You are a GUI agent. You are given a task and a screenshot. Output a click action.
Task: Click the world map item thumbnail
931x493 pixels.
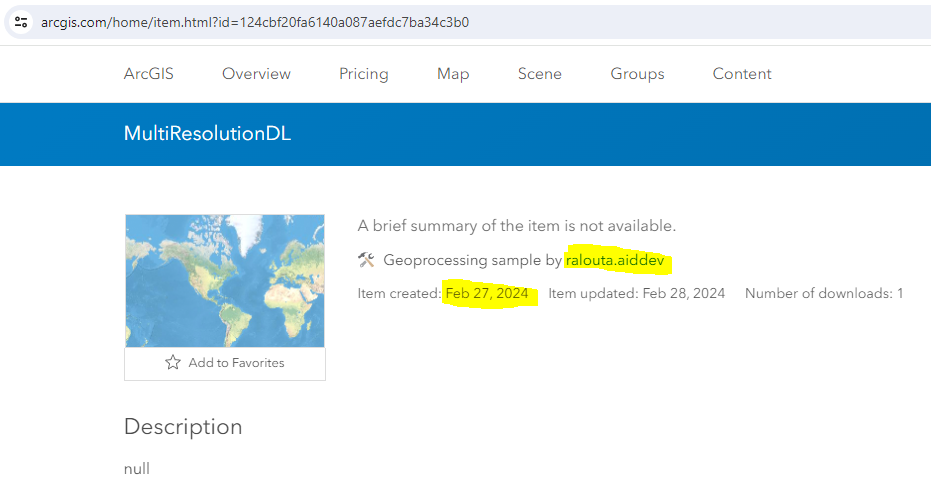pos(225,281)
